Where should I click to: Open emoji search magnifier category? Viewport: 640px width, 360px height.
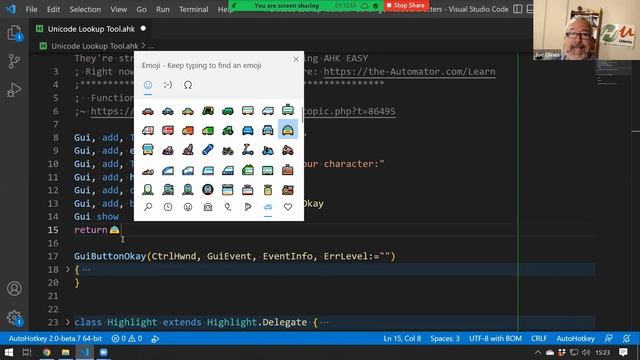148,207
